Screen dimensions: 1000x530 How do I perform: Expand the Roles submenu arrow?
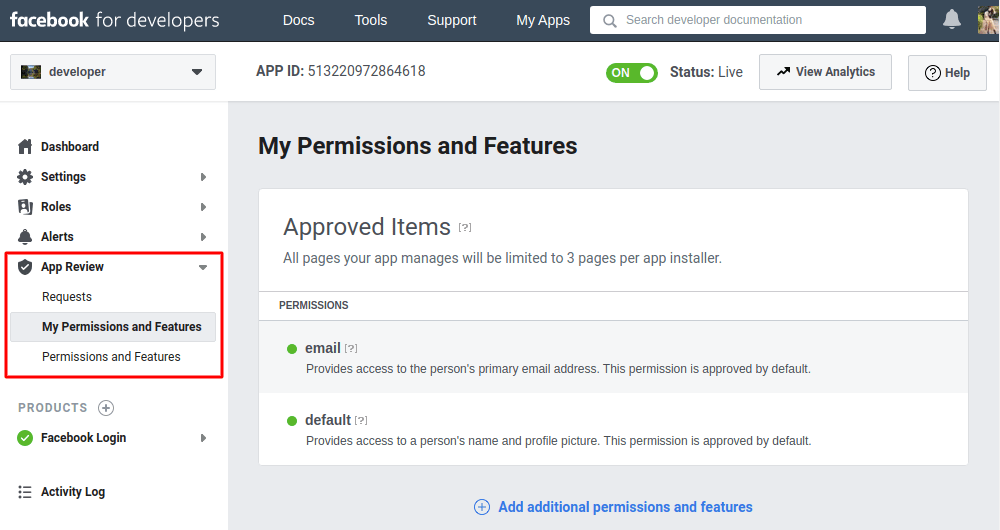203,207
